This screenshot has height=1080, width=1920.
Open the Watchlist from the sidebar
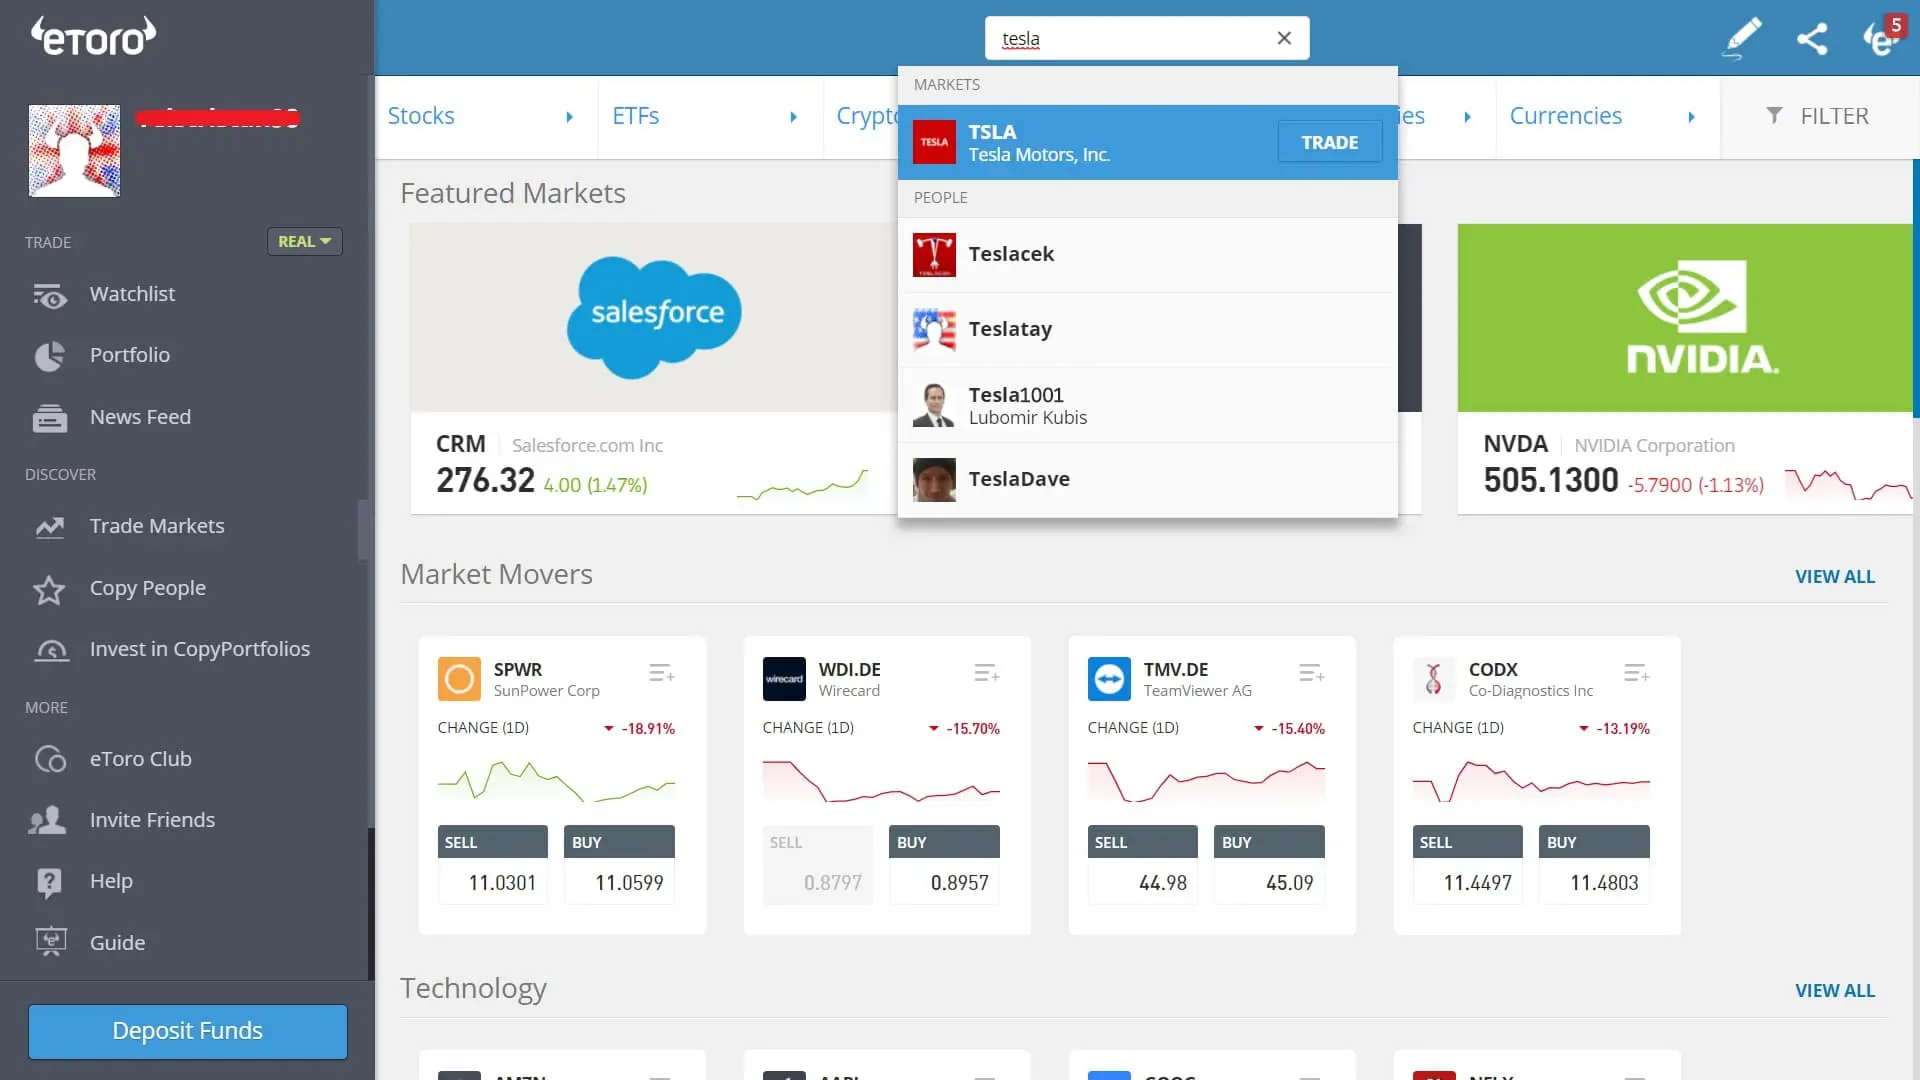[x=134, y=294]
